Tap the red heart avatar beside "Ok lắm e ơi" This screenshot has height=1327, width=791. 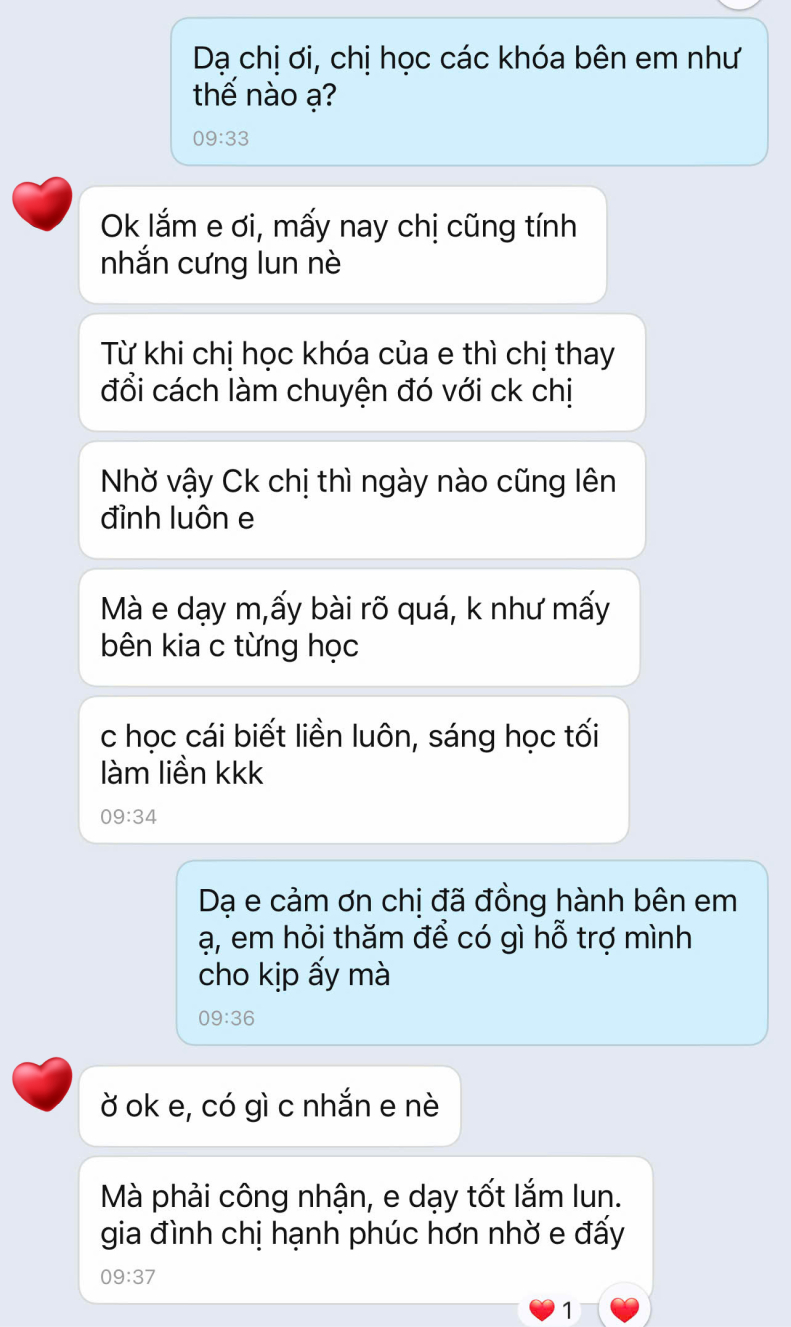tap(42, 204)
